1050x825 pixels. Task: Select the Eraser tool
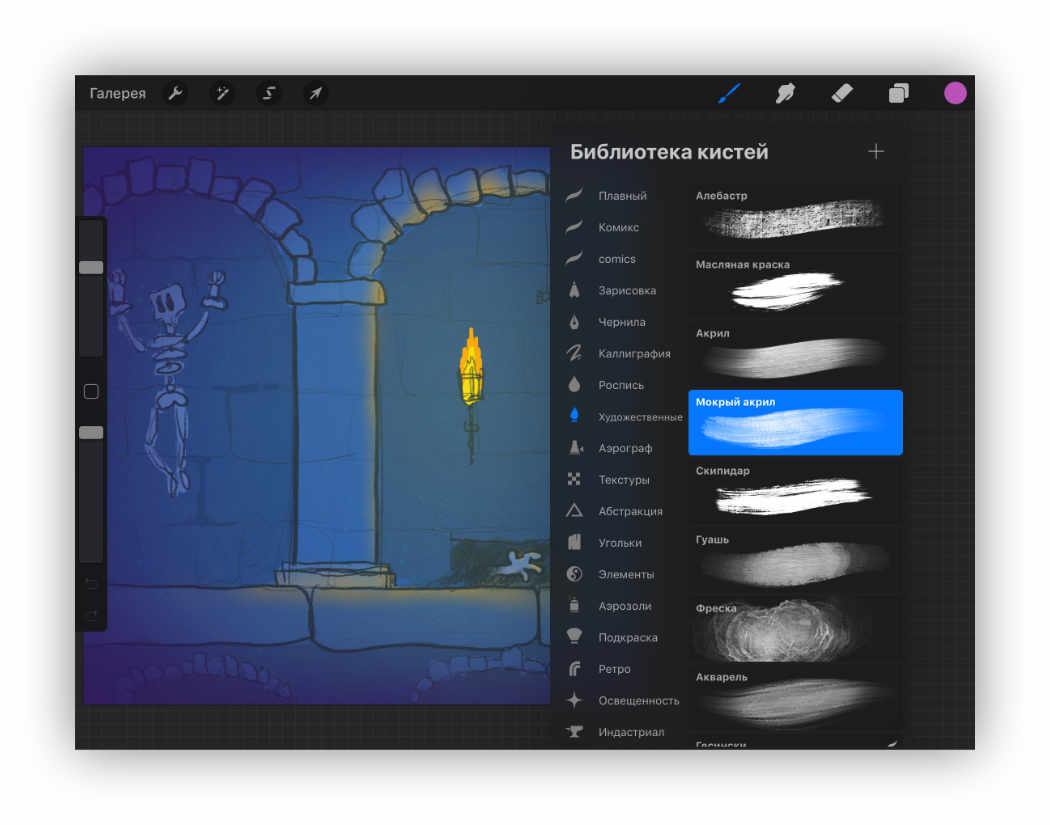point(842,93)
